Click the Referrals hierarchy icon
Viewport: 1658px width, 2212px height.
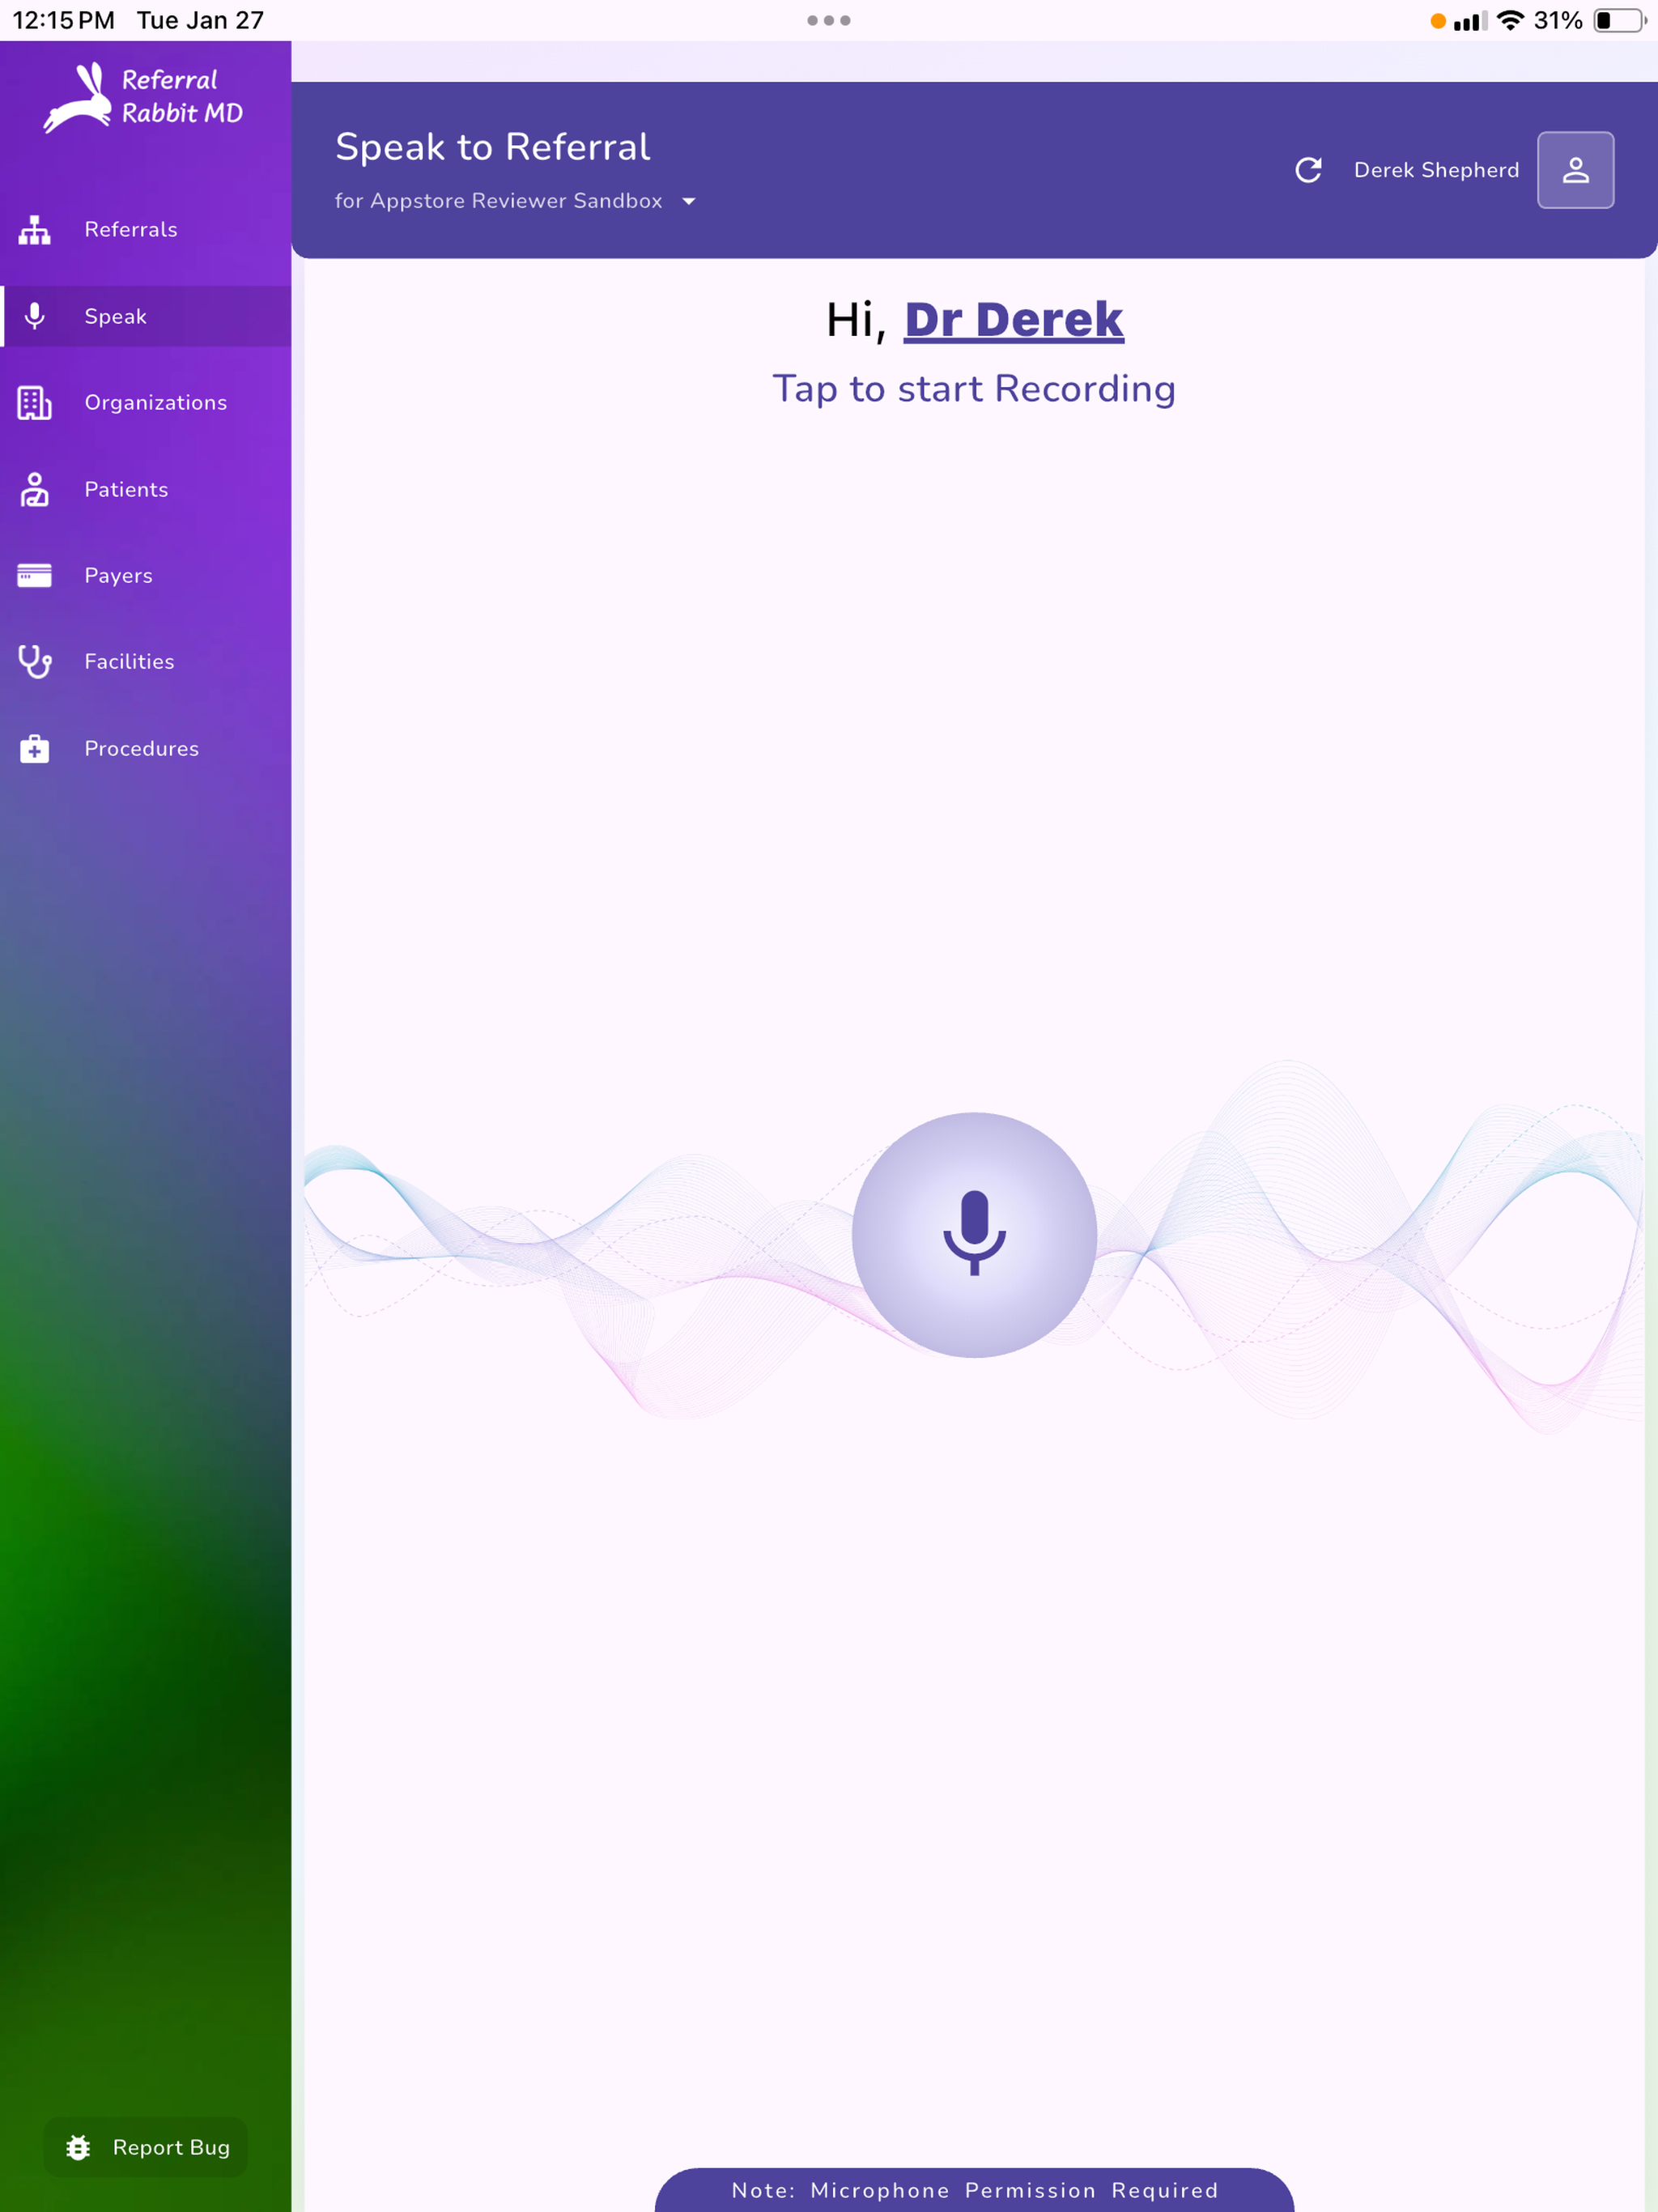tap(35, 230)
